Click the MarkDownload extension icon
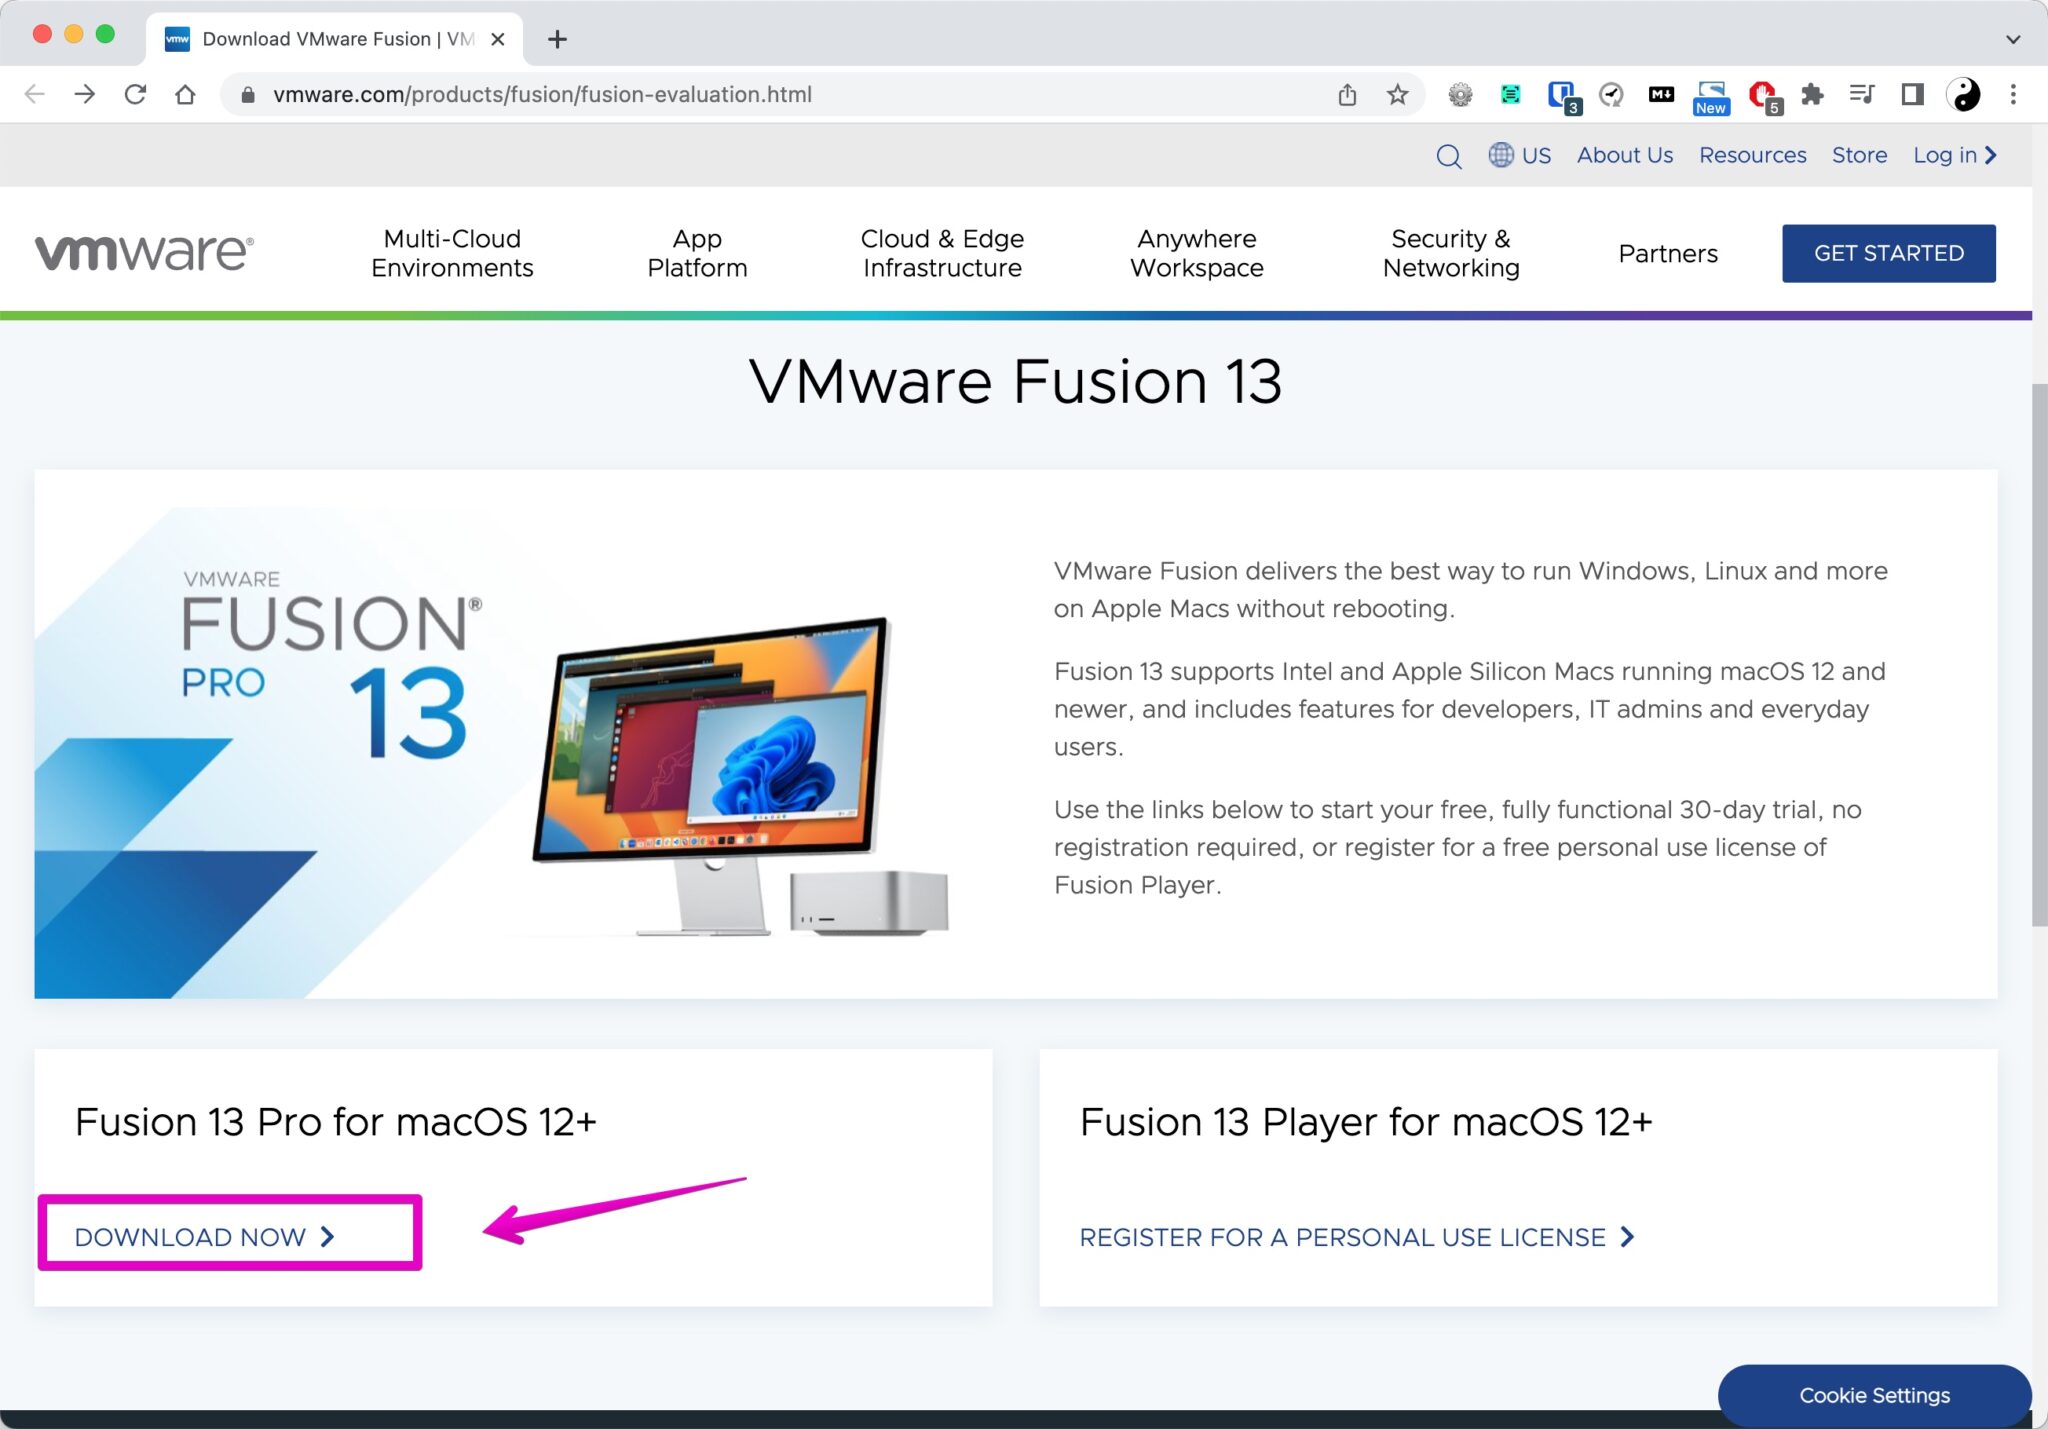 1661,94
